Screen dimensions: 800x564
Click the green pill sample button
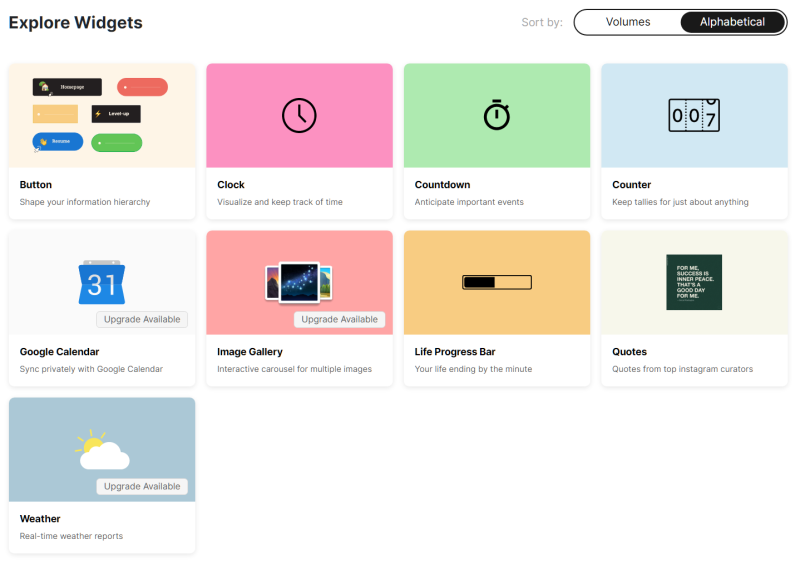pos(116,143)
